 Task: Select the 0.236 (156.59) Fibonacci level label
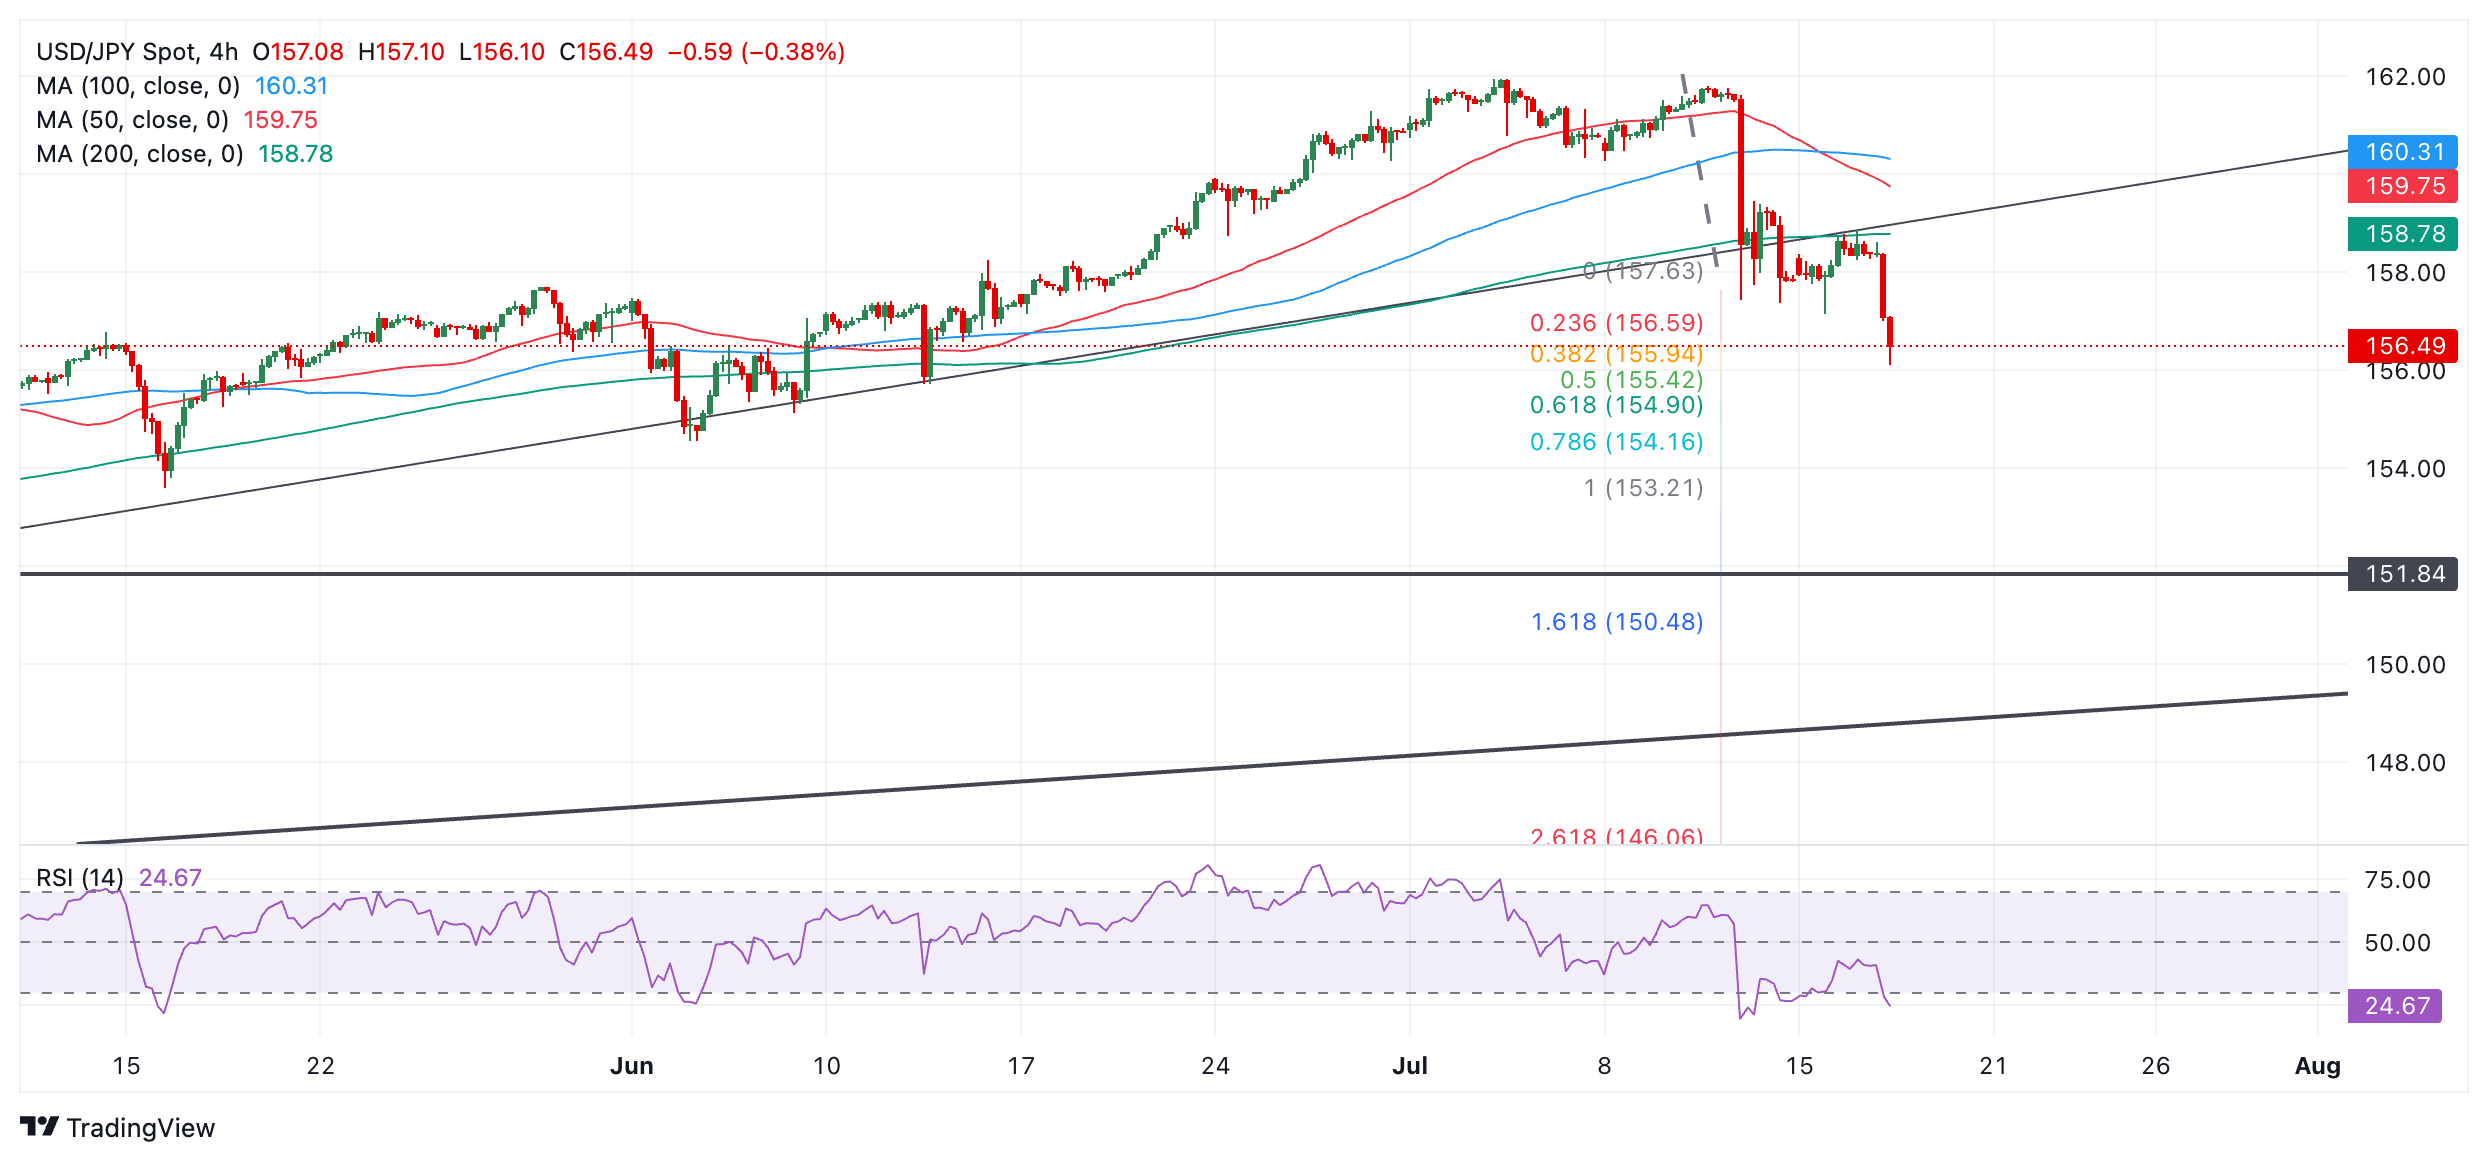[1616, 323]
